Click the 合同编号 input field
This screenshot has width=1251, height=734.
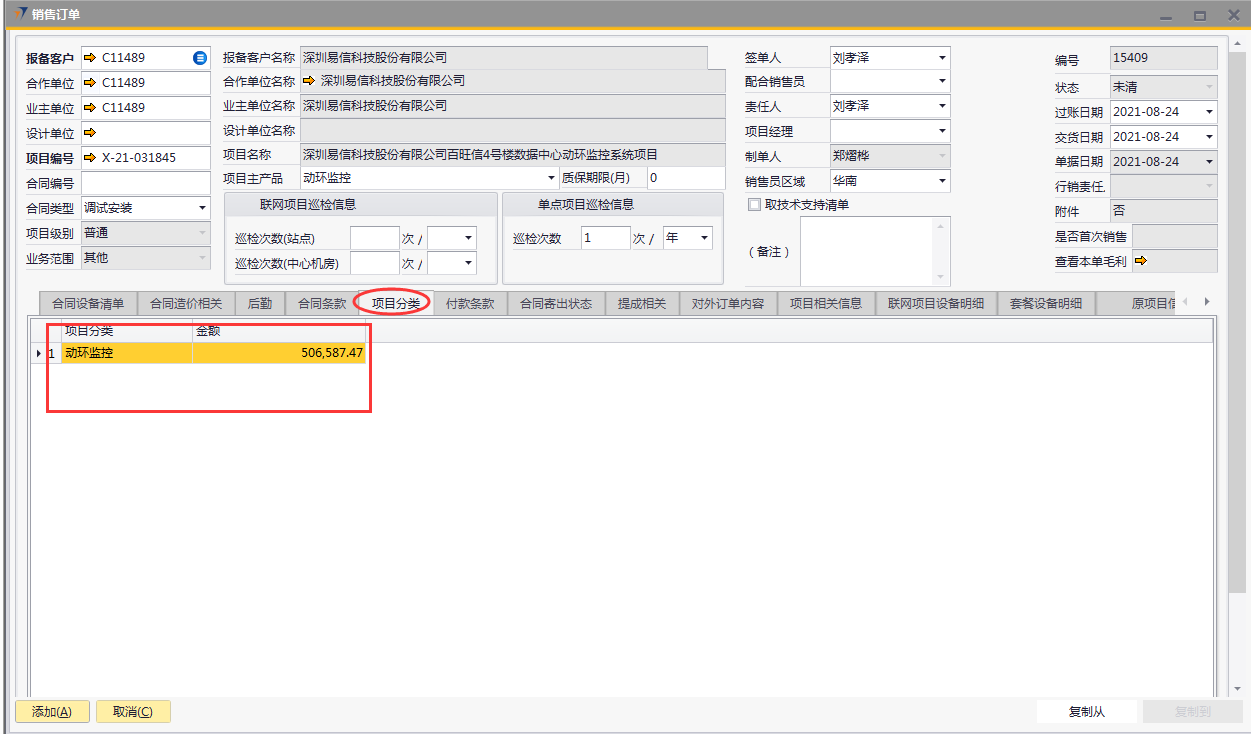click(x=146, y=183)
